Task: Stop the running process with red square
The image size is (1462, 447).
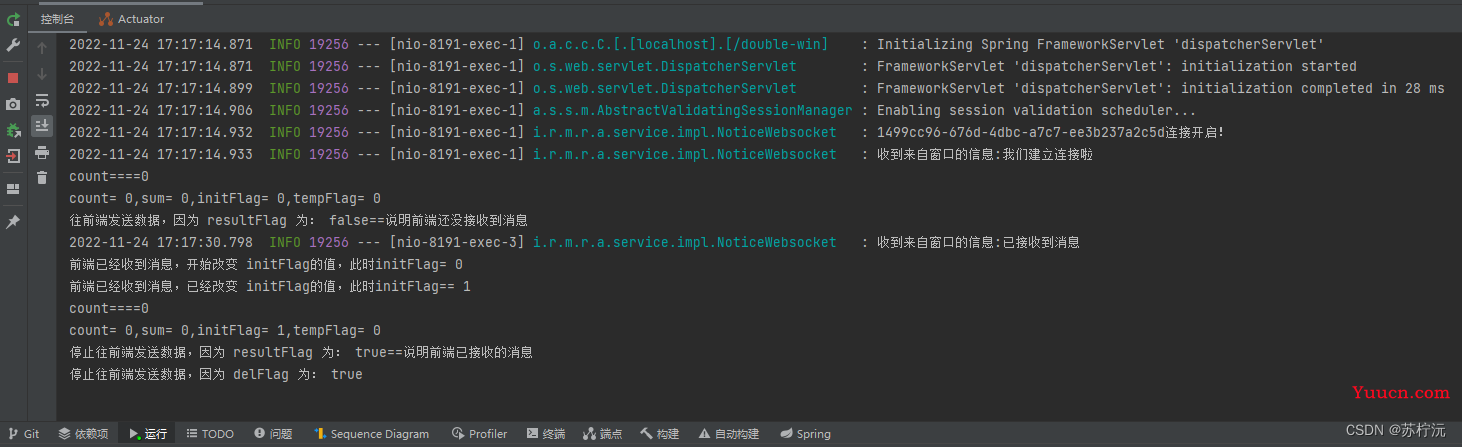Action: coord(13,78)
